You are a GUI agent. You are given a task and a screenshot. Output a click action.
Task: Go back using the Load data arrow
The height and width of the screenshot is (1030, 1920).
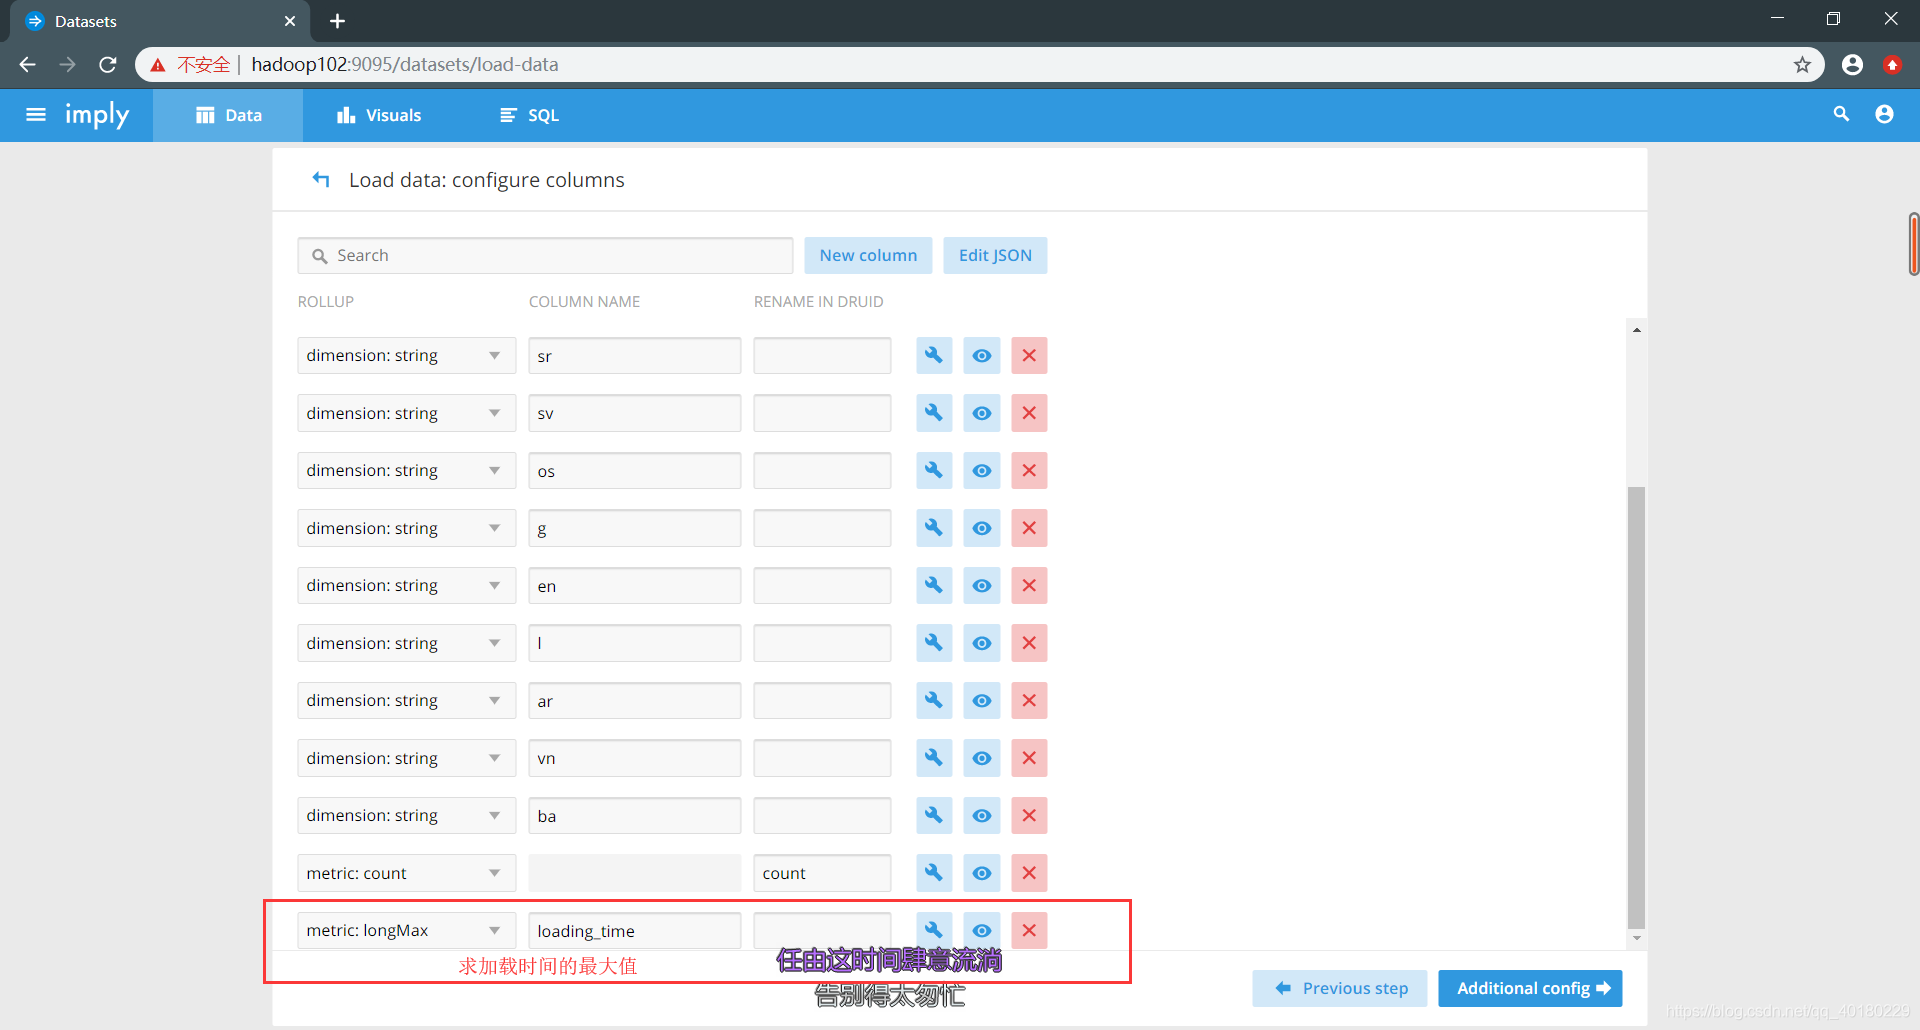coord(321,180)
